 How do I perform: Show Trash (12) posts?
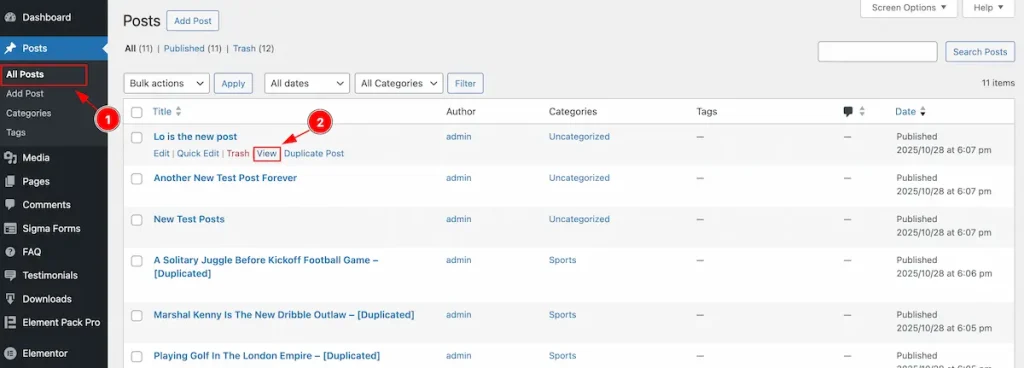[x=253, y=48]
